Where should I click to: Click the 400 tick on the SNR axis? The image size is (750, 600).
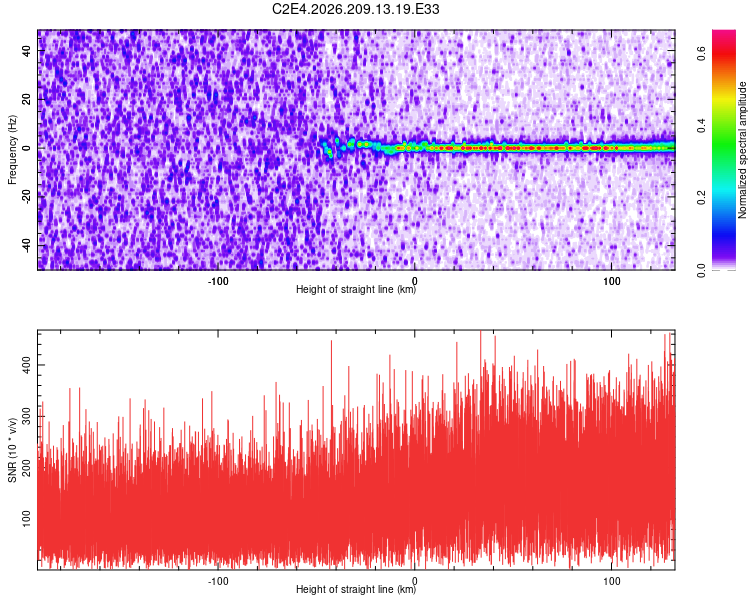click(27, 365)
